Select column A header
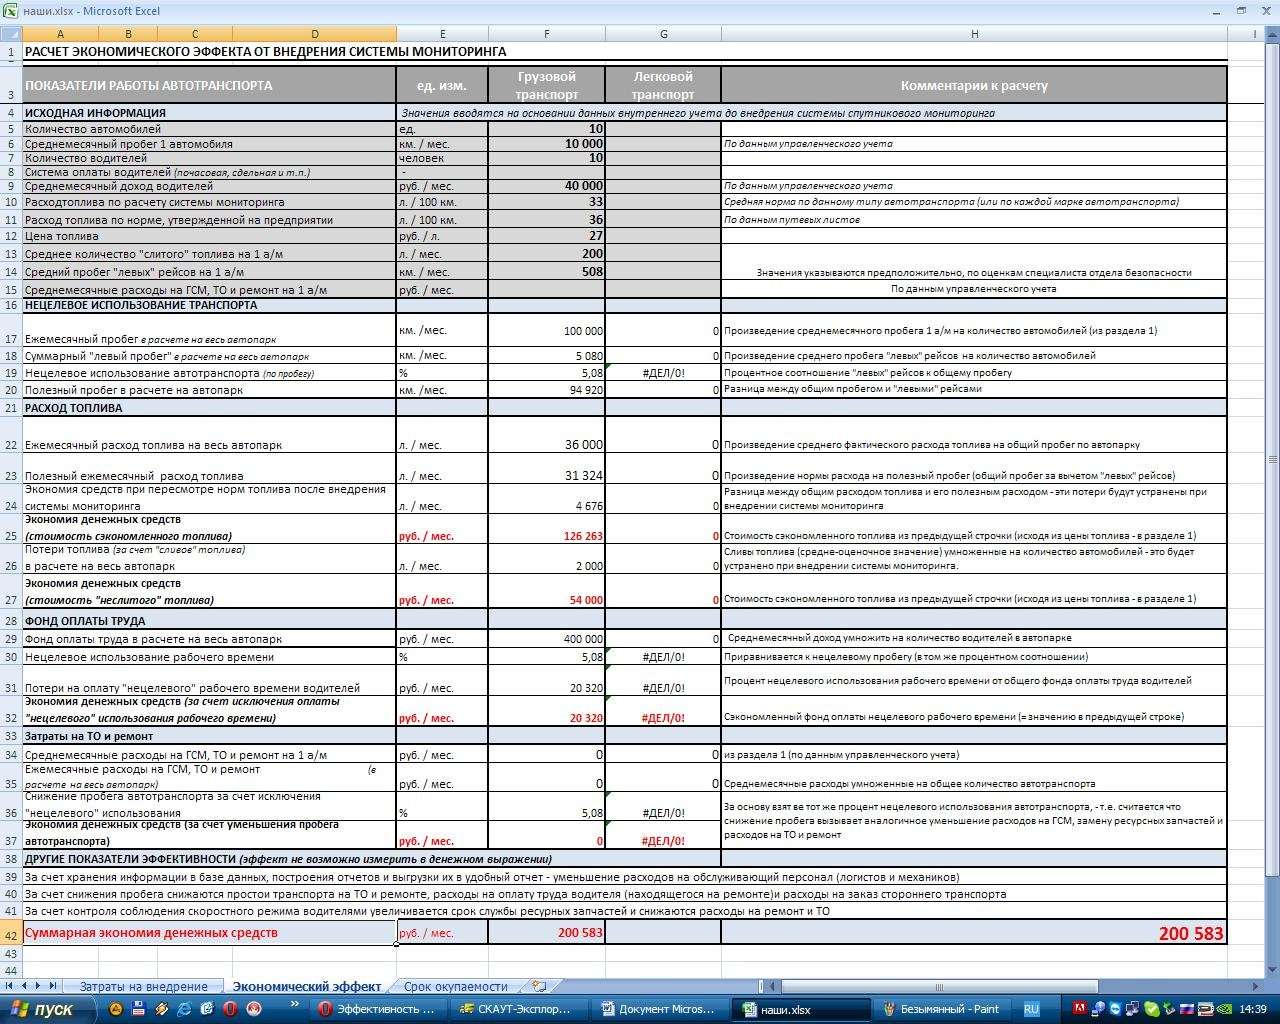The height and width of the screenshot is (1024, 1280). (x=60, y=34)
